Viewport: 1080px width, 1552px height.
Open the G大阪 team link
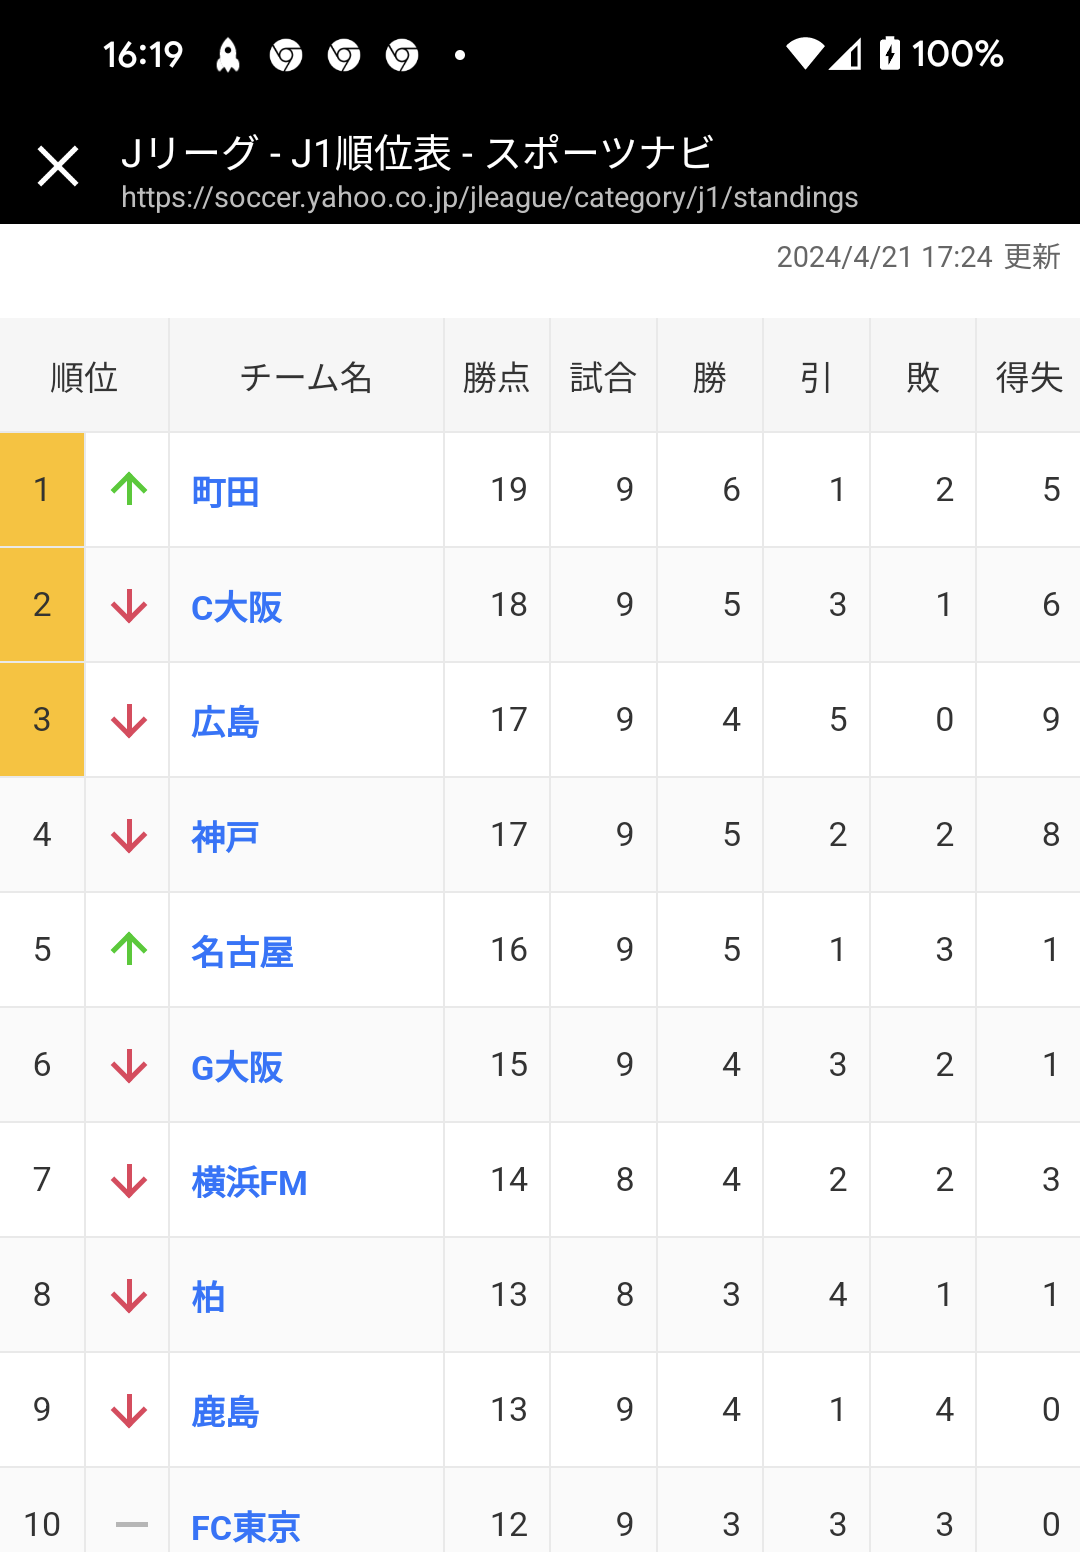(x=237, y=1067)
